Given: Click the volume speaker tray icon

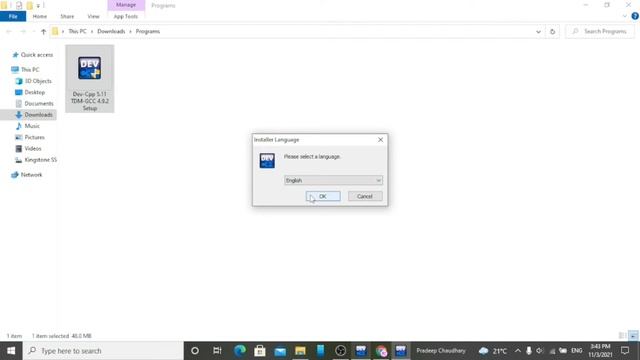Looking at the screenshot, I should (x=540, y=351).
